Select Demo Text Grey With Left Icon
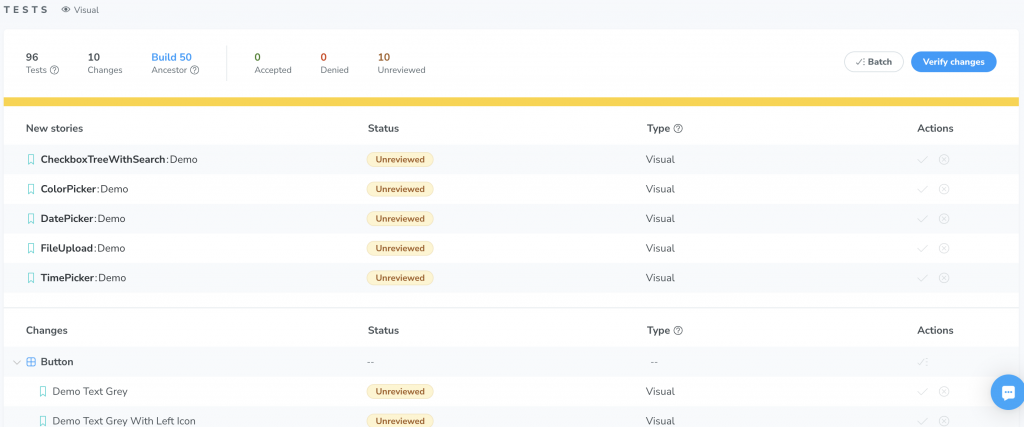Viewport: 1024px width, 427px height. pyautogui.click(x=124, y=421)
